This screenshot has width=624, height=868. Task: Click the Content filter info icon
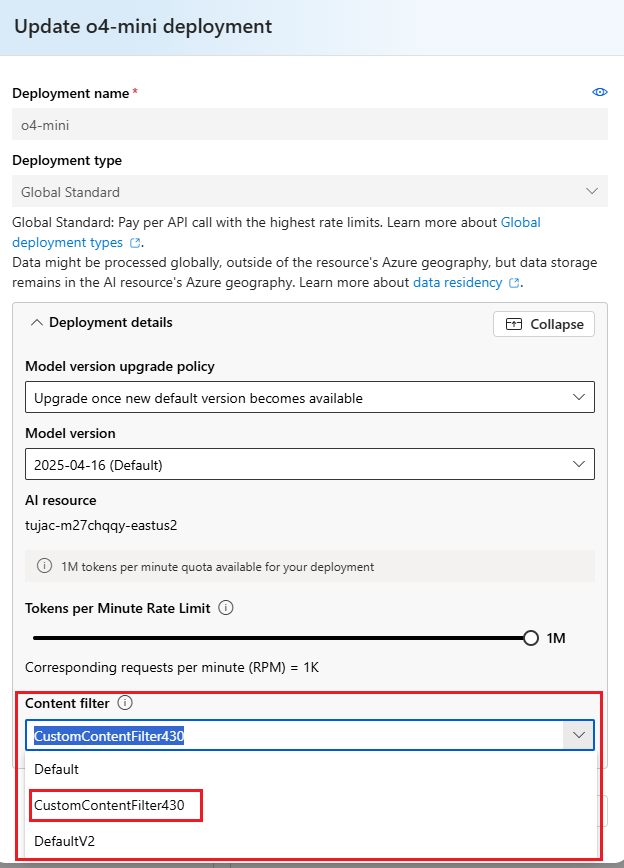125,703
